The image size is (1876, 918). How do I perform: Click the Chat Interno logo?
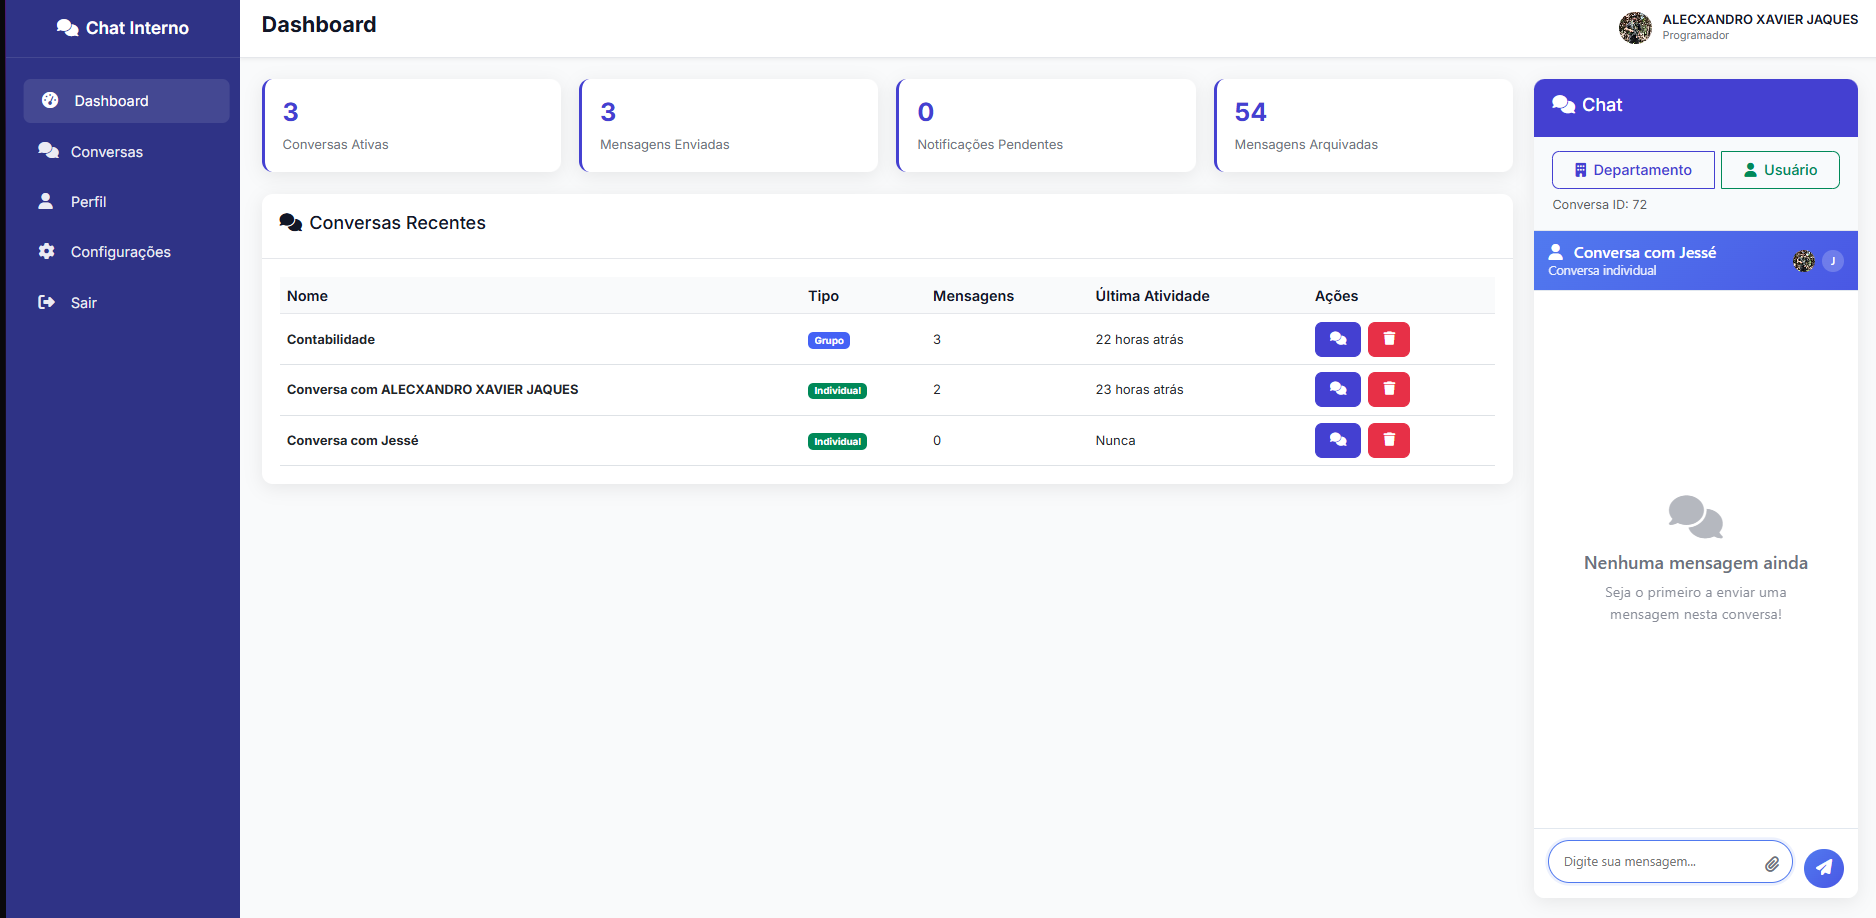(x=123, y=28)
